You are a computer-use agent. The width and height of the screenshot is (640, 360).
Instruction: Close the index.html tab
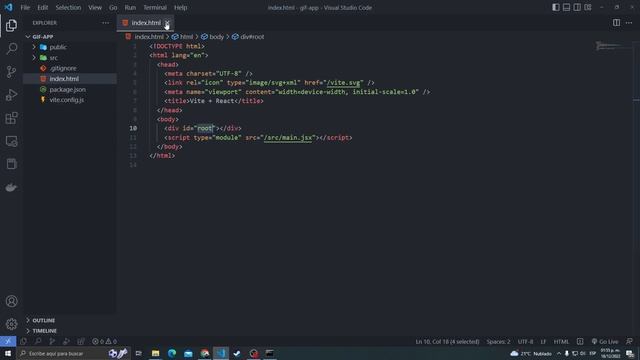point(167,23)
